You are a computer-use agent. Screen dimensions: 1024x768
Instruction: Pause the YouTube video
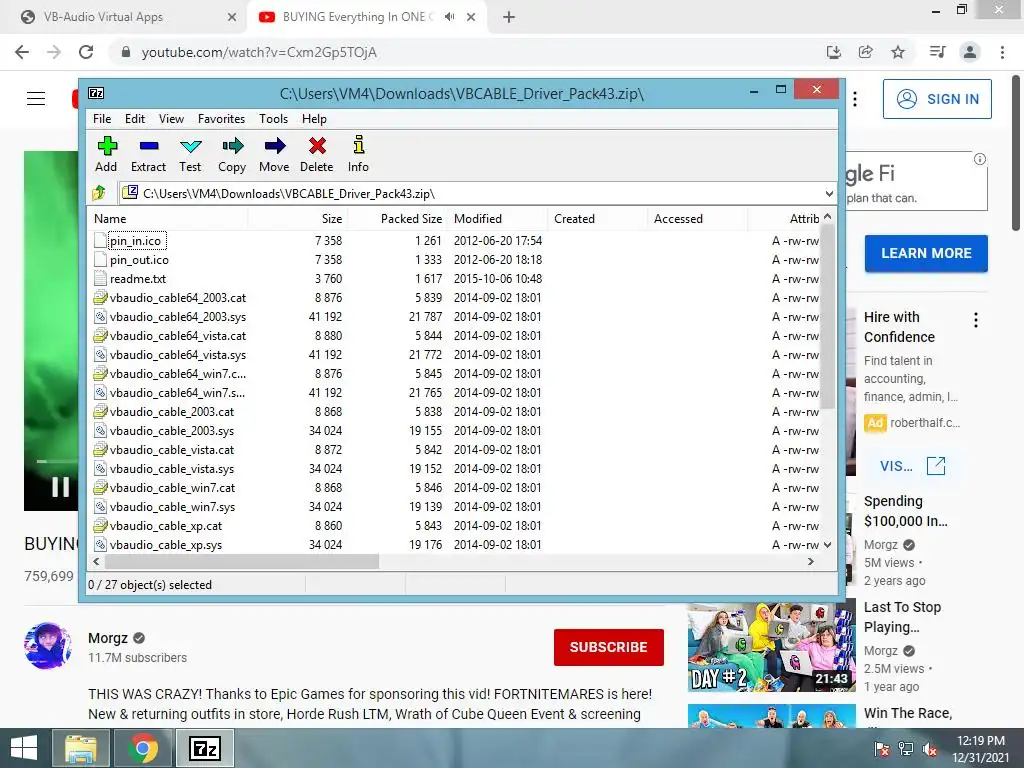pos(61,487)
